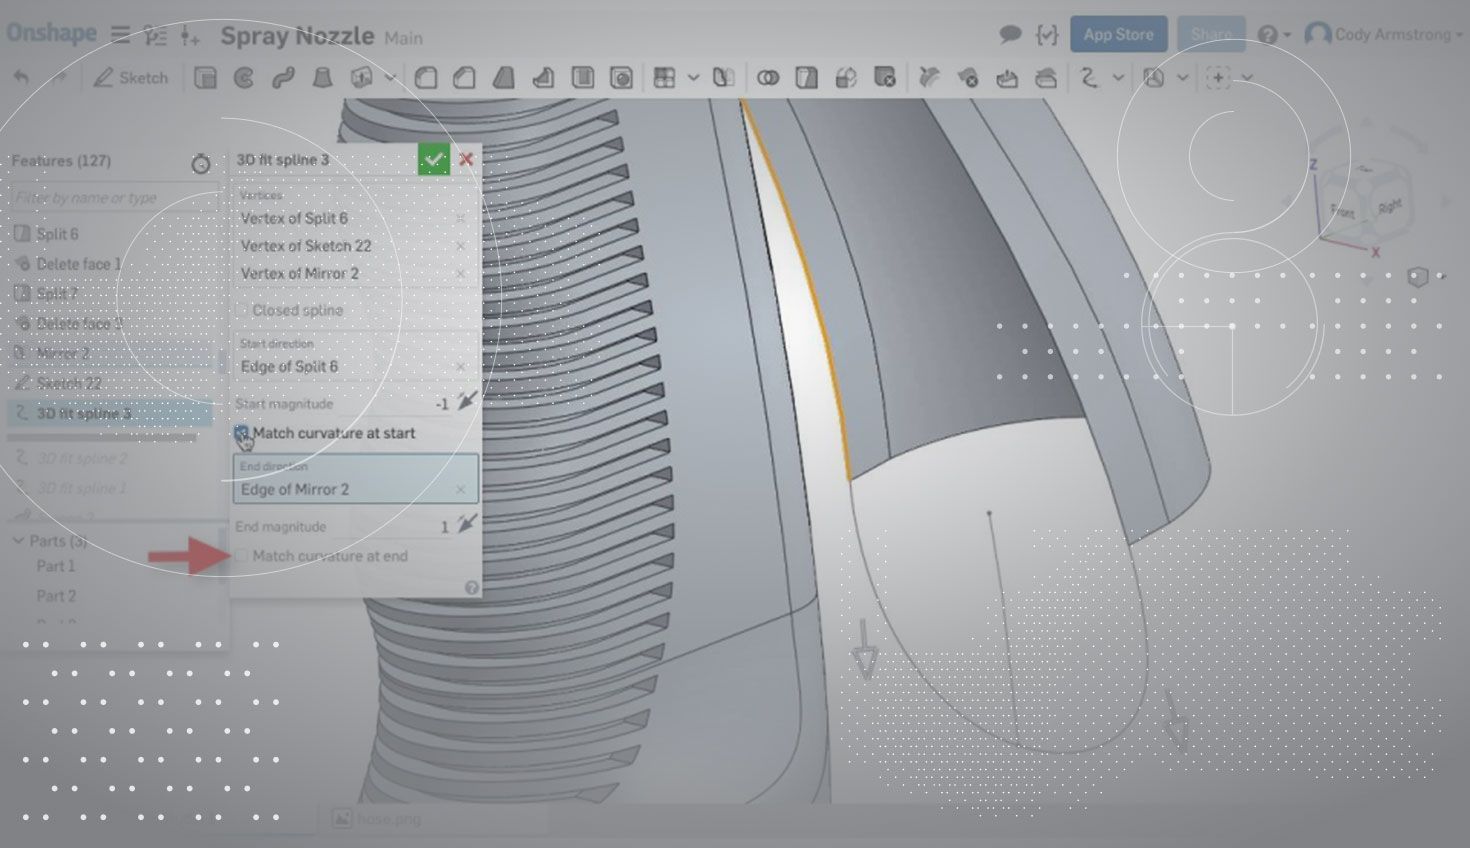Enable Match curvature at end checkbox

tap(242, 556)
